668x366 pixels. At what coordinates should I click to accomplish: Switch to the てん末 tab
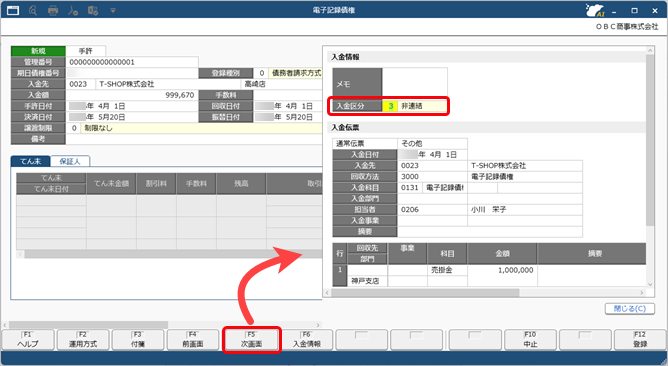31,161
